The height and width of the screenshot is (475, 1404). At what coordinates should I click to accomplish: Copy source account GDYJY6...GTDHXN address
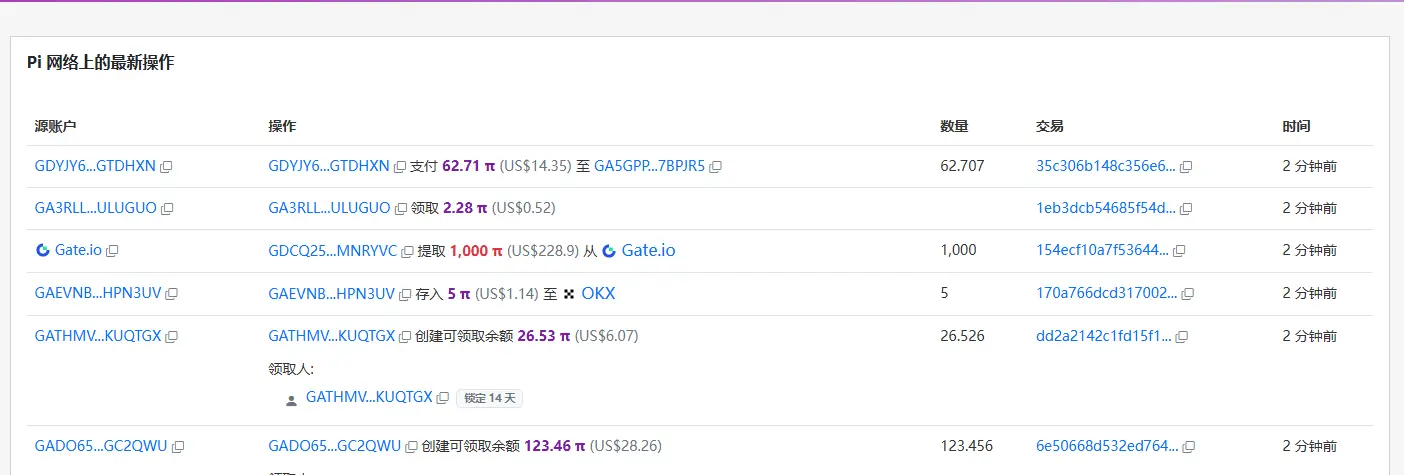[167, 166]
